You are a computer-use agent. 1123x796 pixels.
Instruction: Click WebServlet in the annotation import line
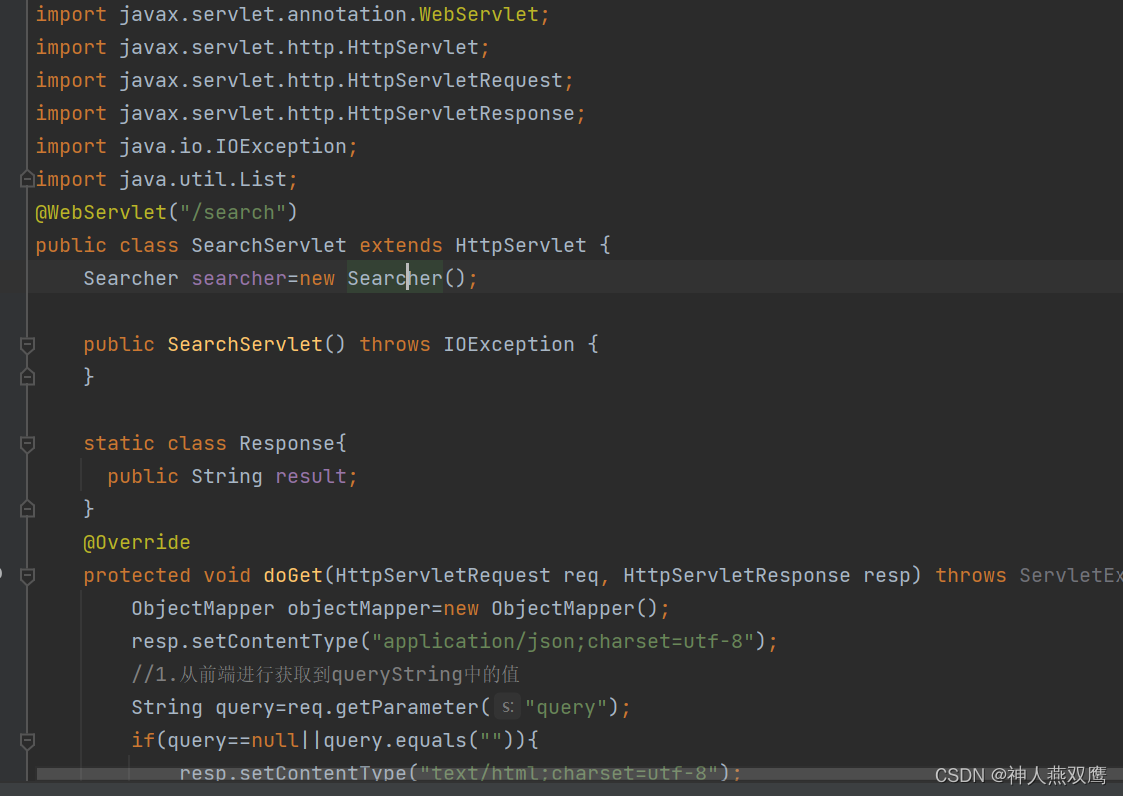(478, 14)
